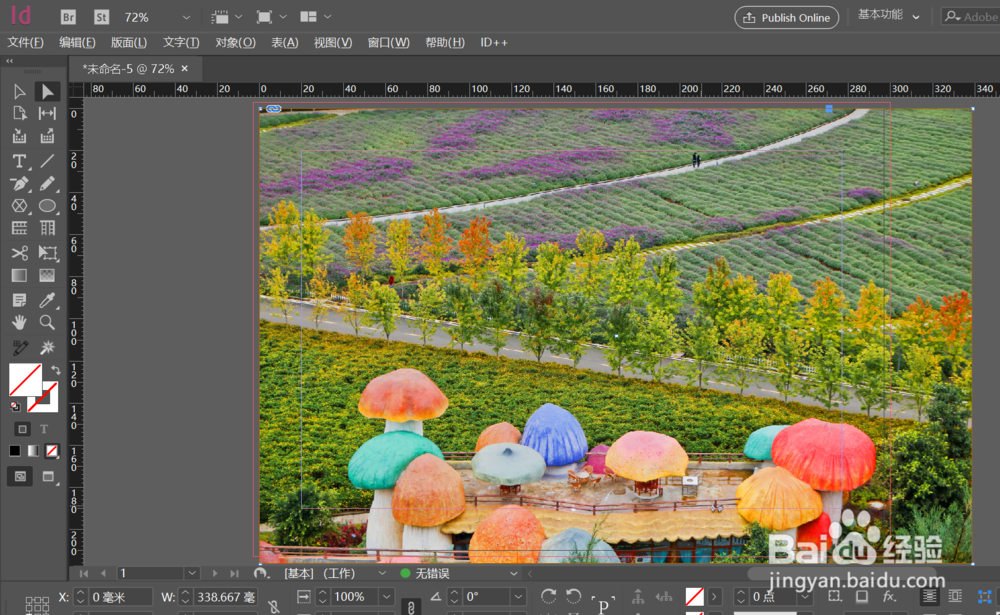Click the Apply Color black swatch
Image resolution: width=1000 pixels, height=615 pixels.
click(x=15, y=451)
